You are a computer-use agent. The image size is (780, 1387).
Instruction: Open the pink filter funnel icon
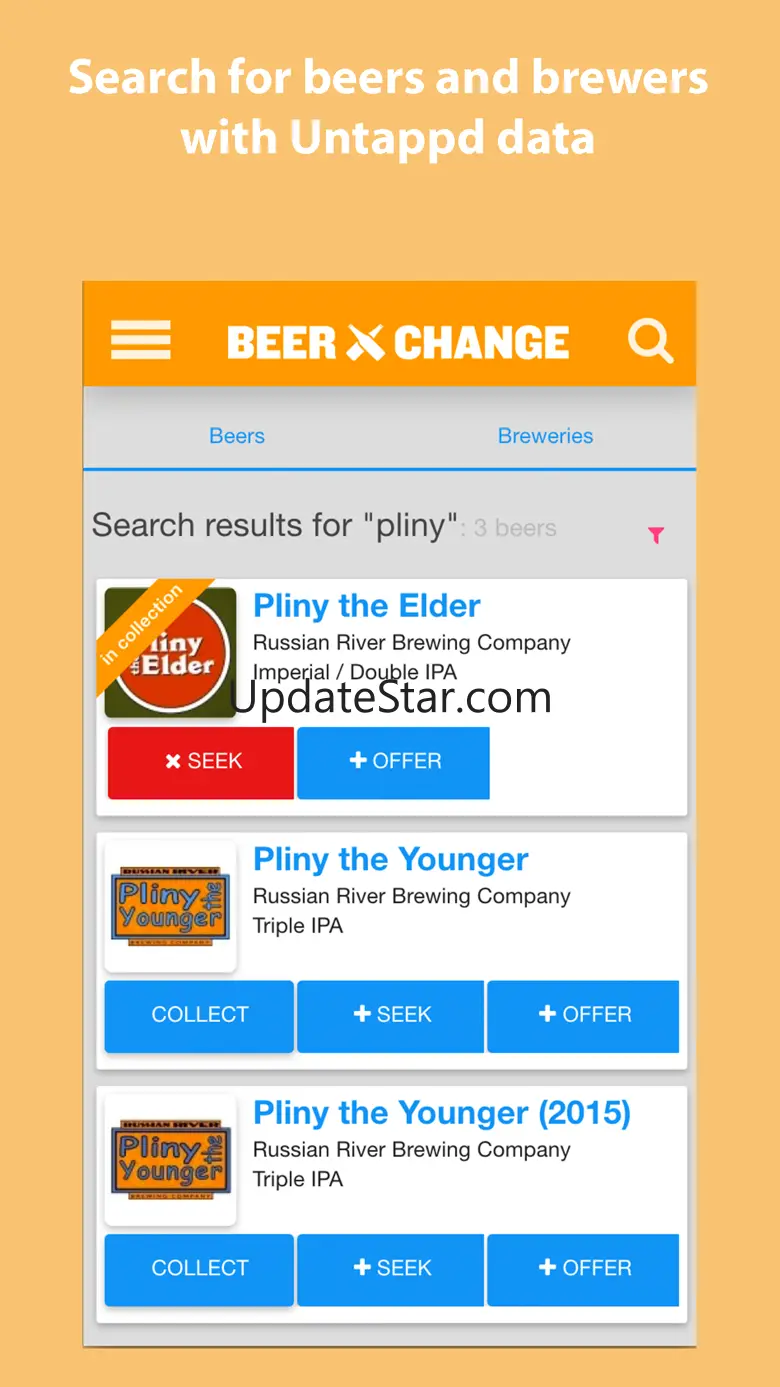(656, 535)
